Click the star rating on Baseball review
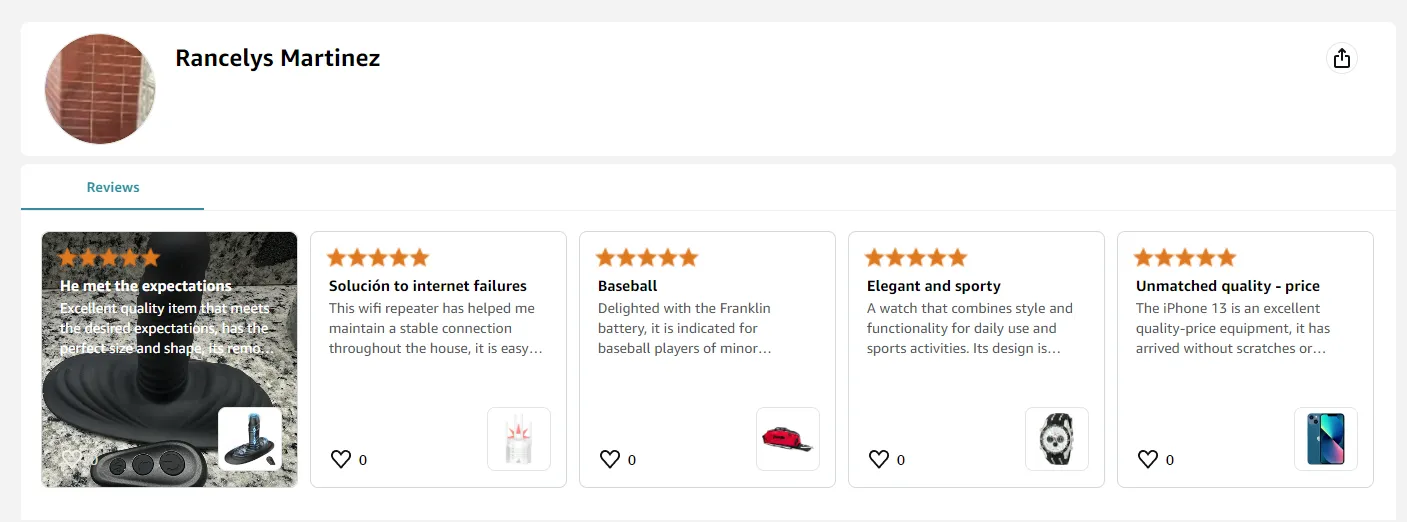Image resolution: width=1407 pixels, height=522 pixels. point(647,258)
